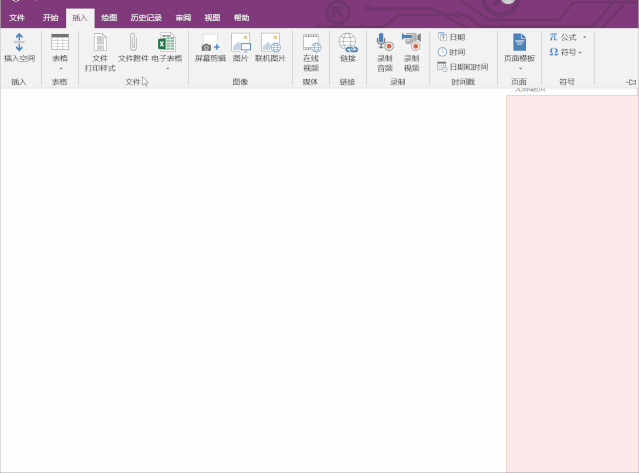Insert the Time (时间) stamp

point(451,52)
